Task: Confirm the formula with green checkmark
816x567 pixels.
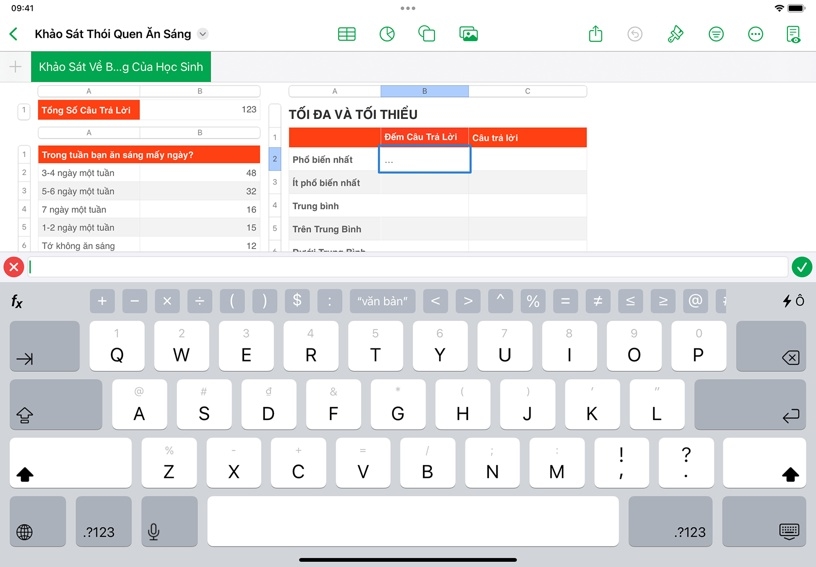Action: pos(801,267)
